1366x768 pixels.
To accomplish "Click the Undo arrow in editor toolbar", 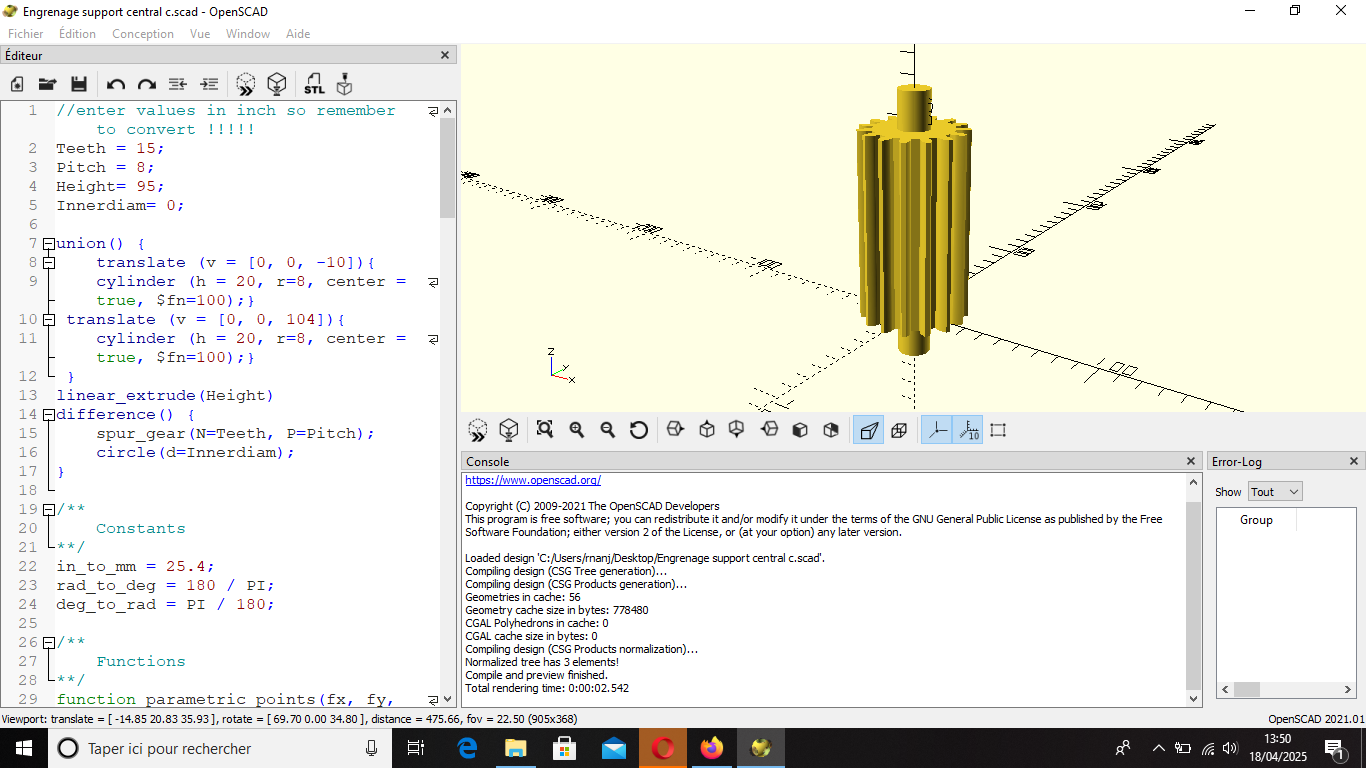I will point(116,84).
